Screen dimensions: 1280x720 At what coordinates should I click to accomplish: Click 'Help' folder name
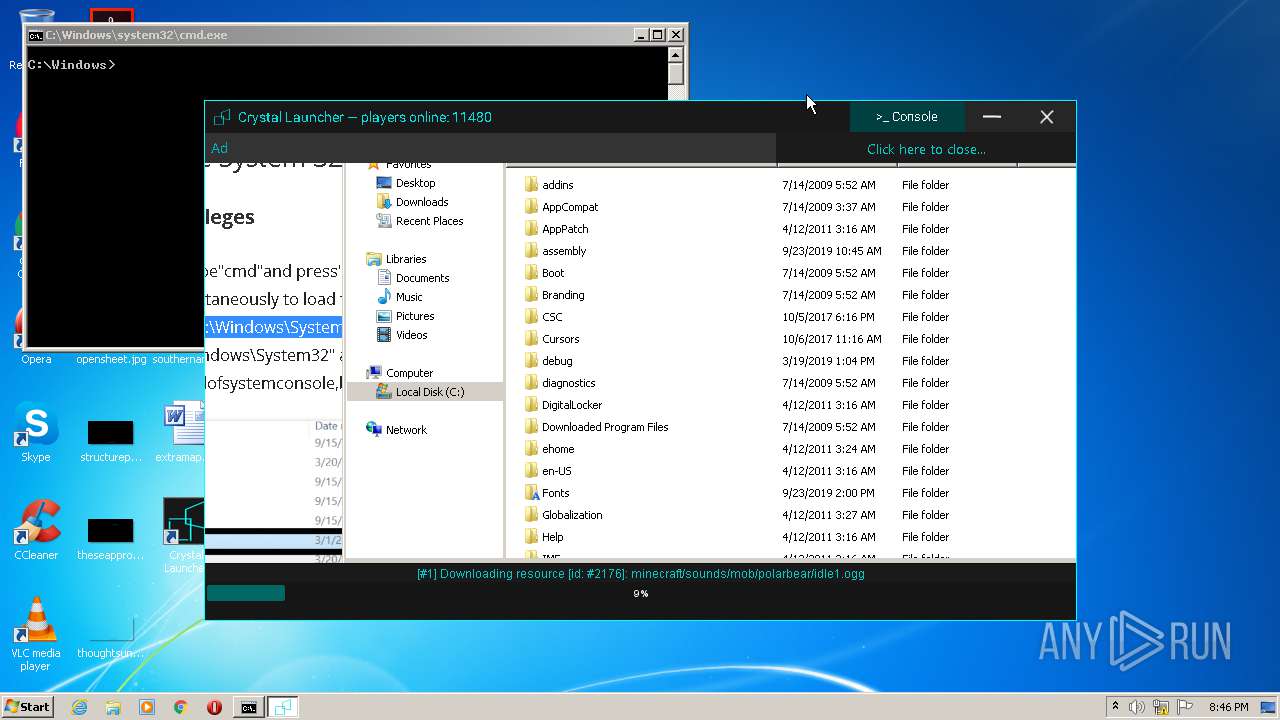pos(553,537)
